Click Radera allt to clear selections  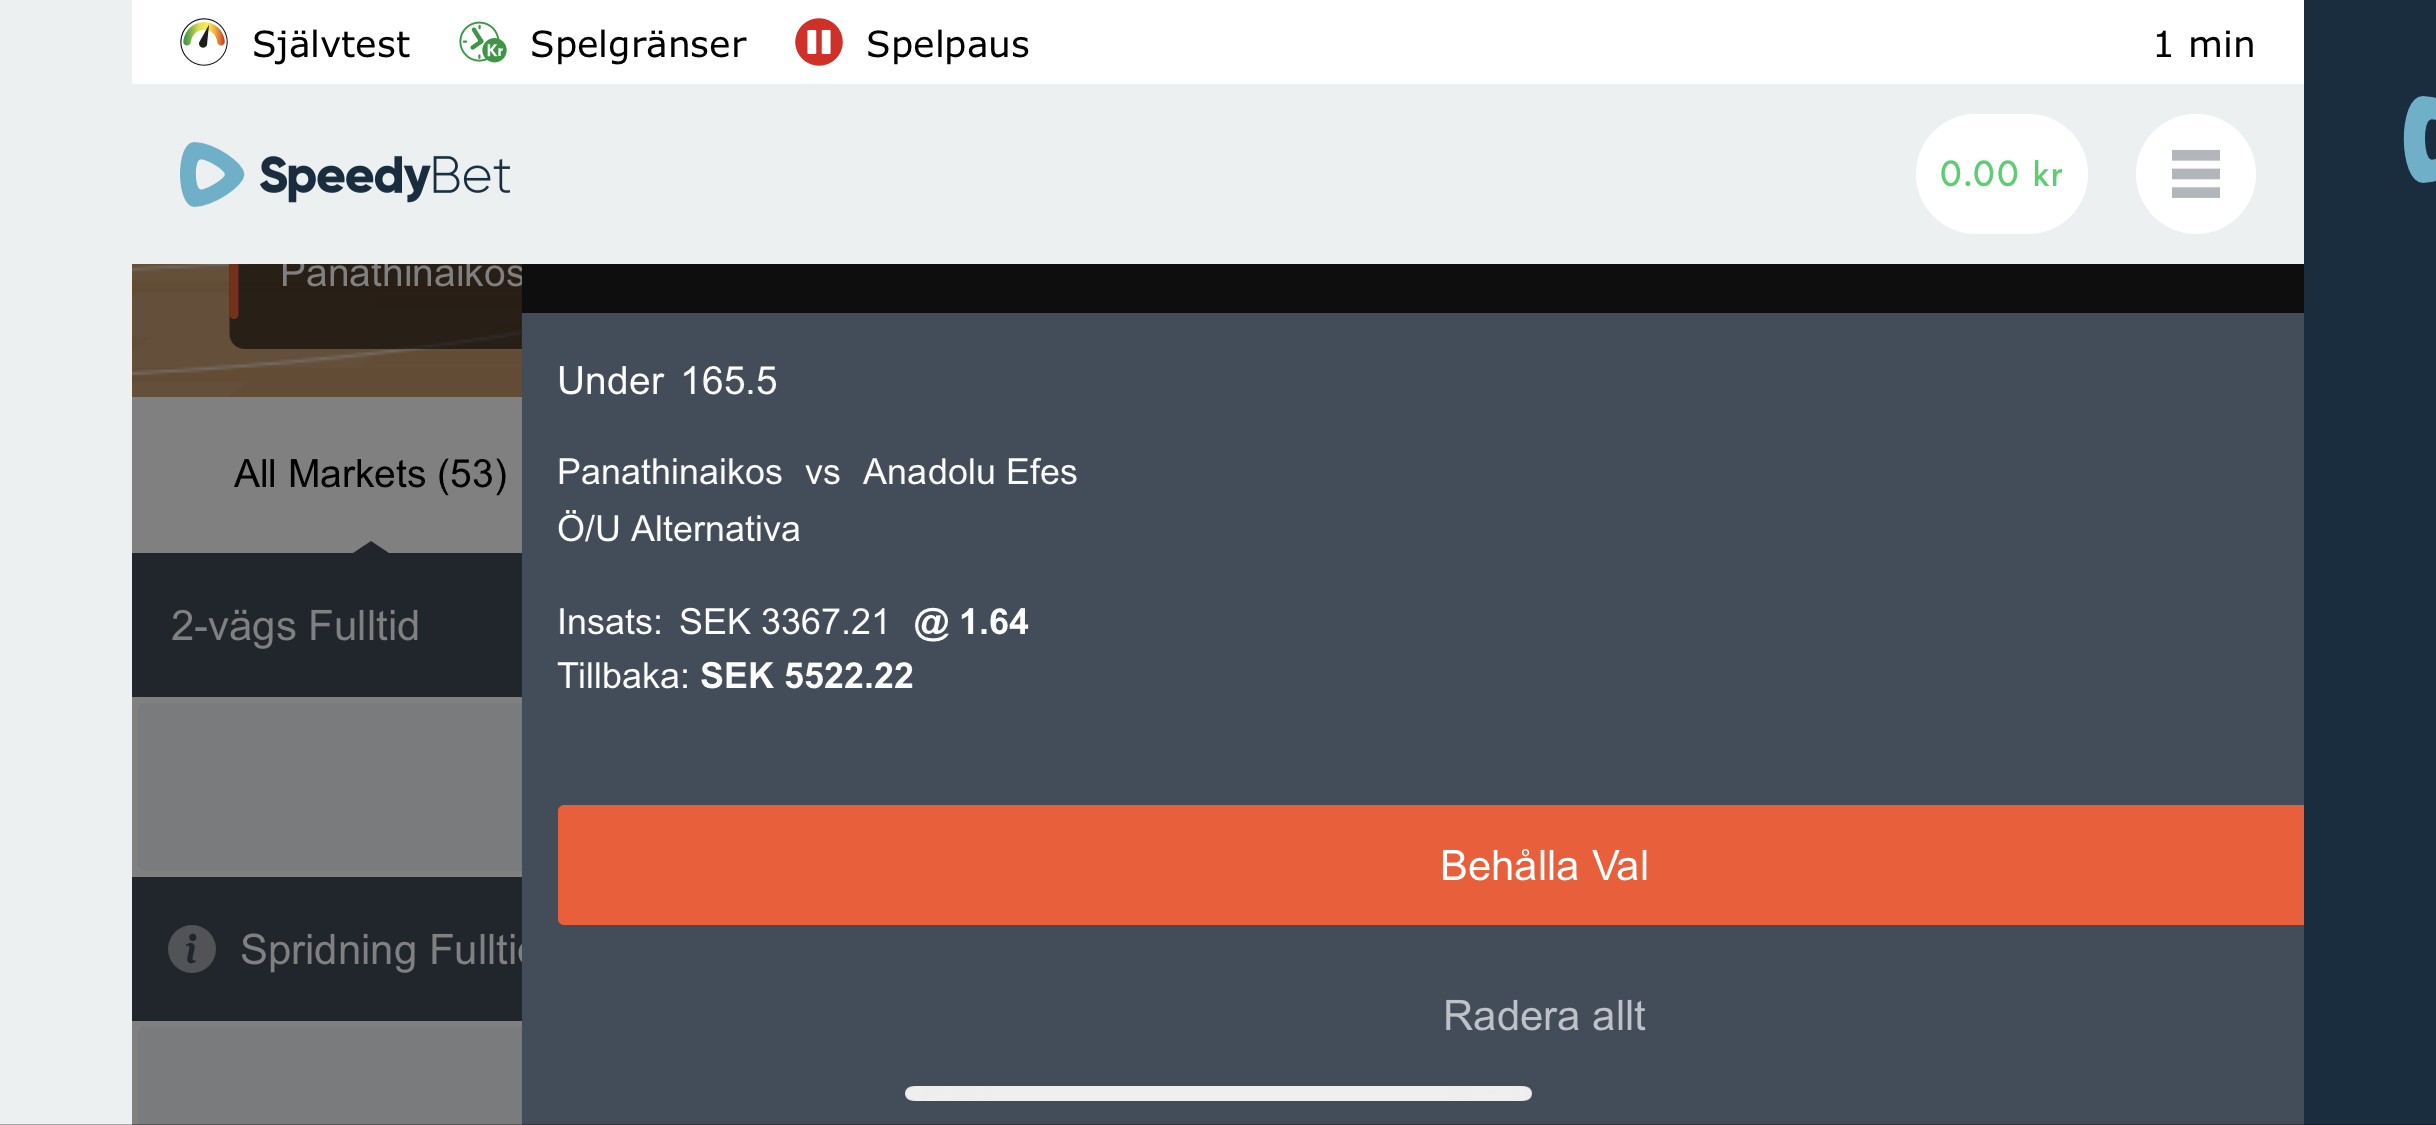(x=1543, y=1016)
